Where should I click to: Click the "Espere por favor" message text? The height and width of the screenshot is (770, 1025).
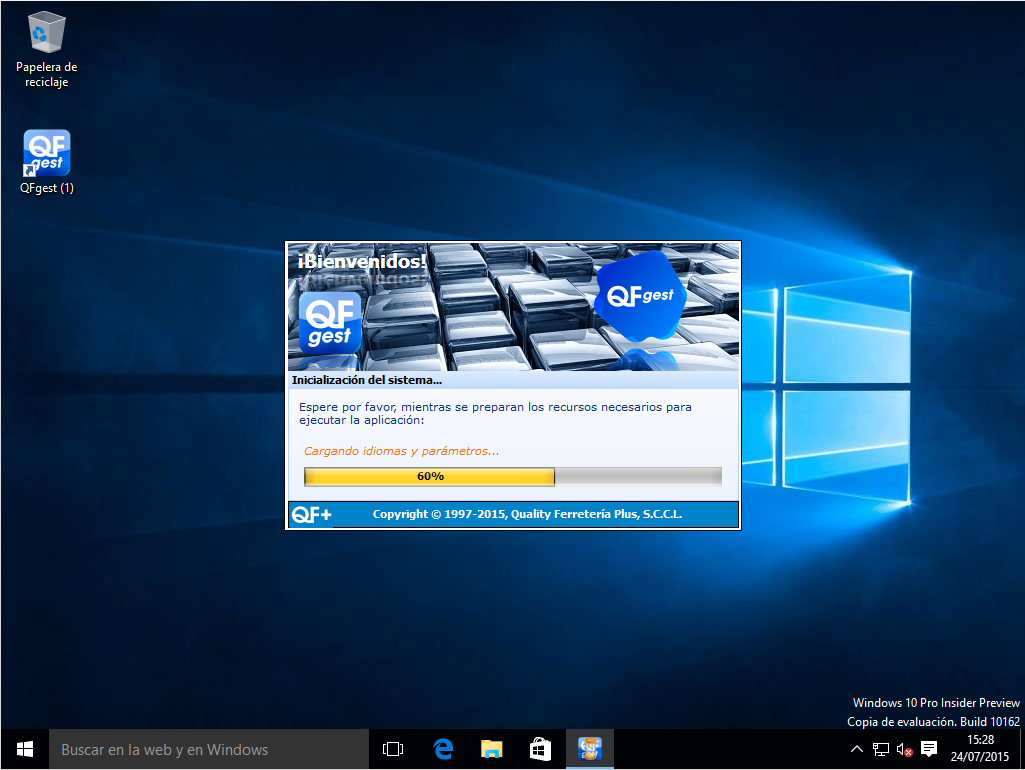495,413
